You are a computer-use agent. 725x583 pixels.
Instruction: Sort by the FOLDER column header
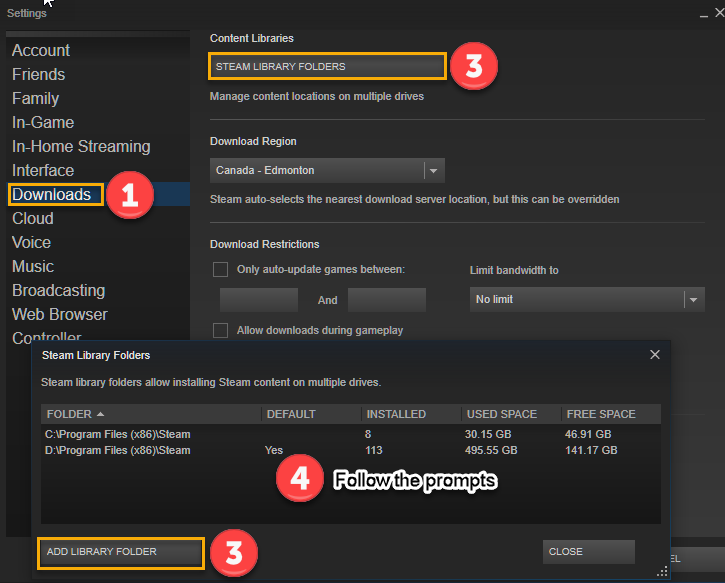click(151, 414)
